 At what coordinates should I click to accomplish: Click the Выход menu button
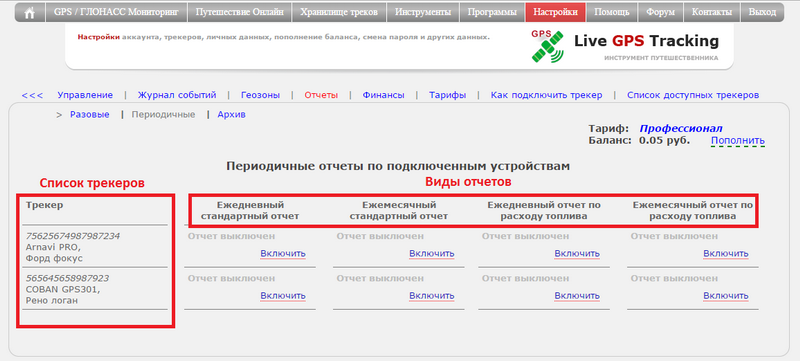(762, 12)
